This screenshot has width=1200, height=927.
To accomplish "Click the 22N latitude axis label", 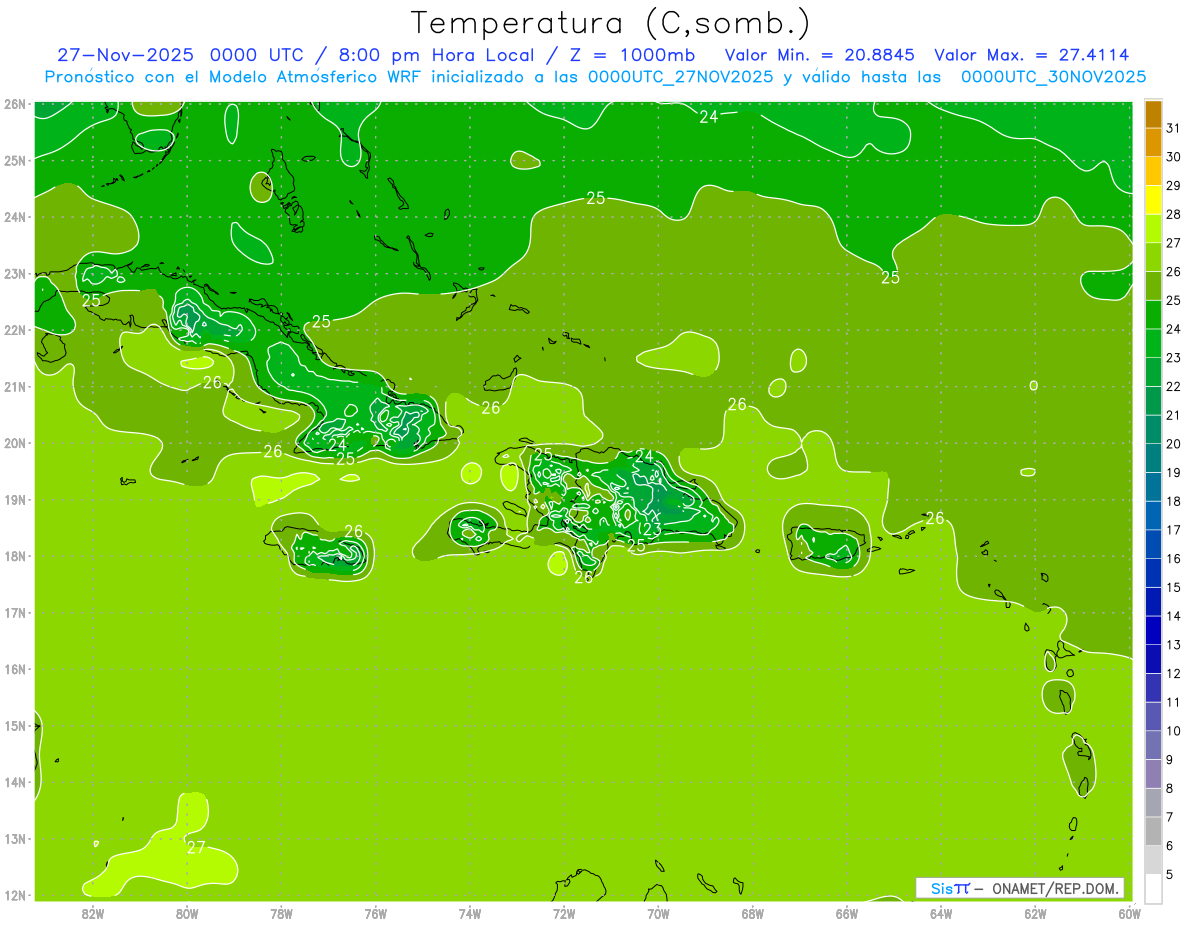I will 14,330.
